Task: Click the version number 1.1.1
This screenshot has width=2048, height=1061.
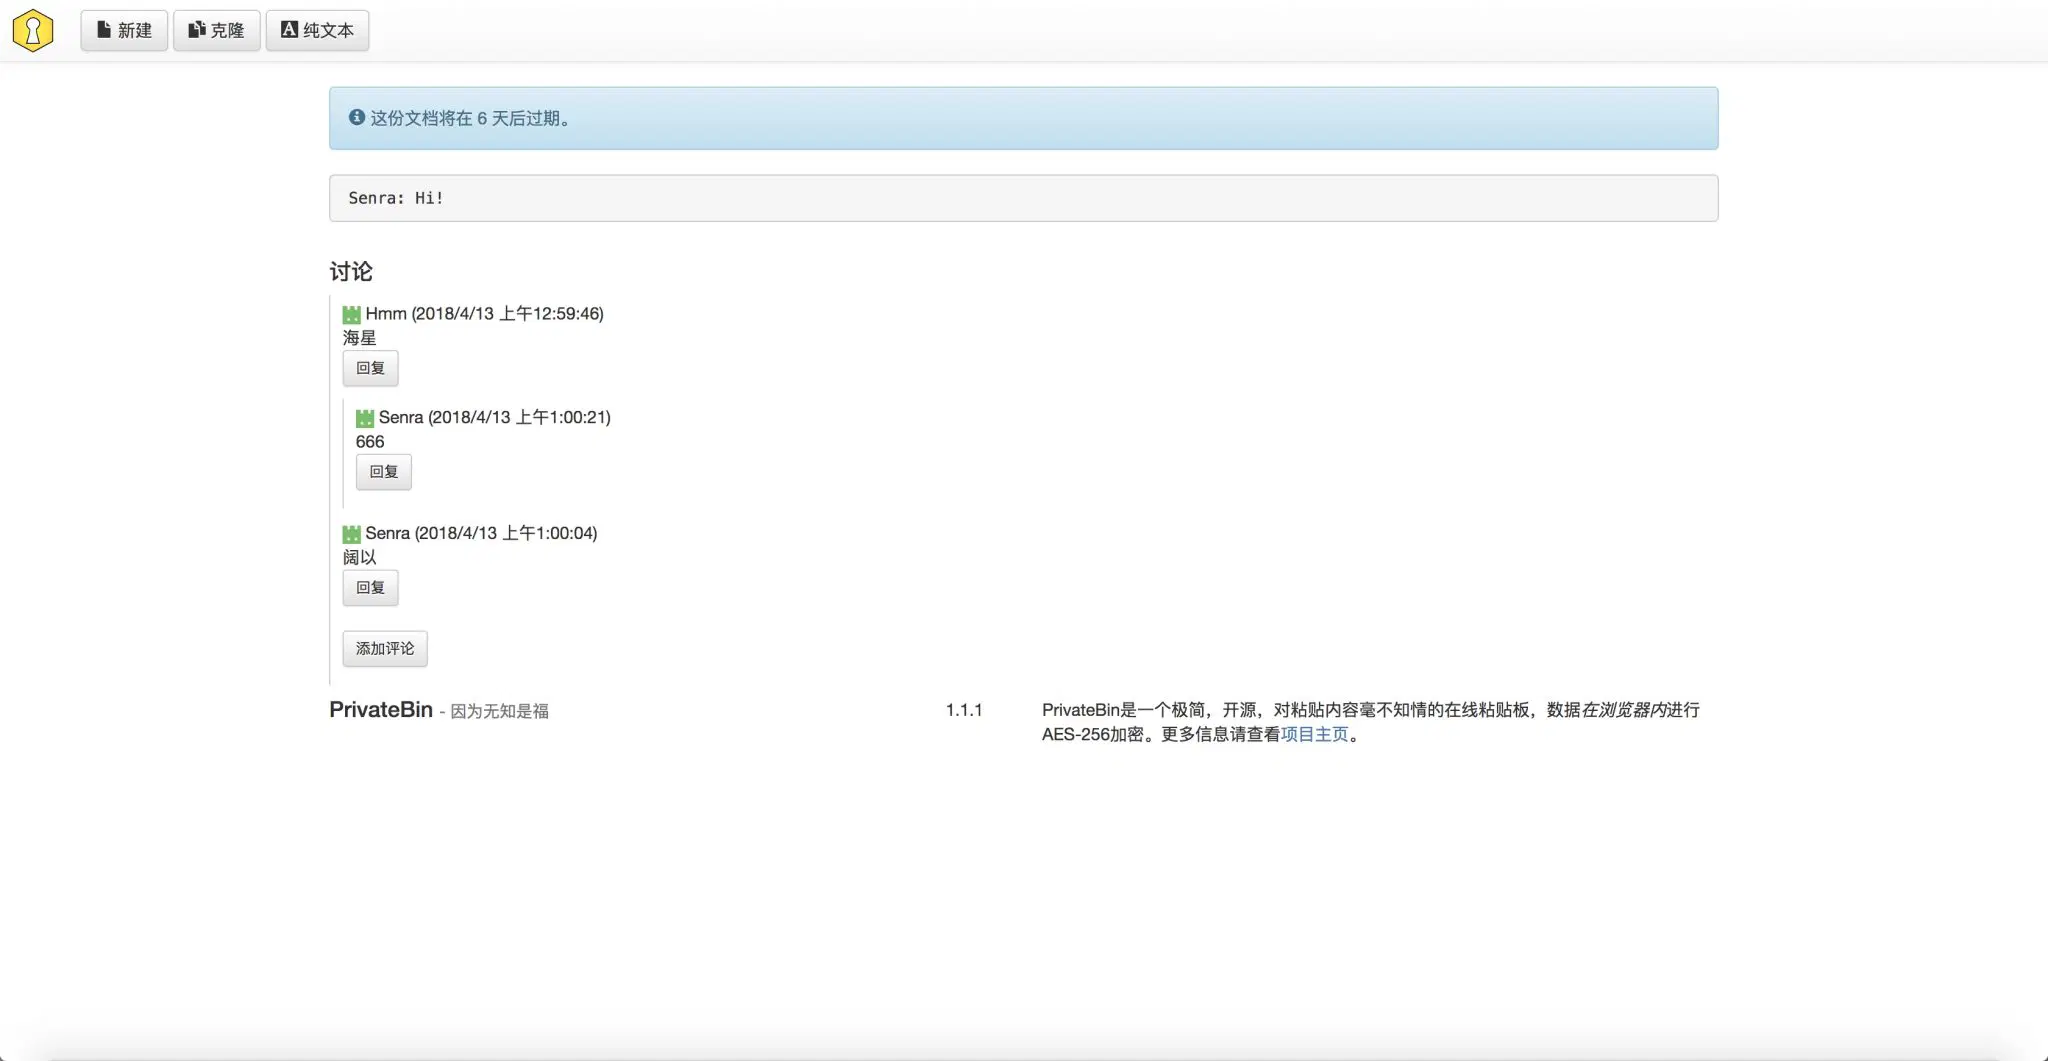Action: click(x=964, y=710)
